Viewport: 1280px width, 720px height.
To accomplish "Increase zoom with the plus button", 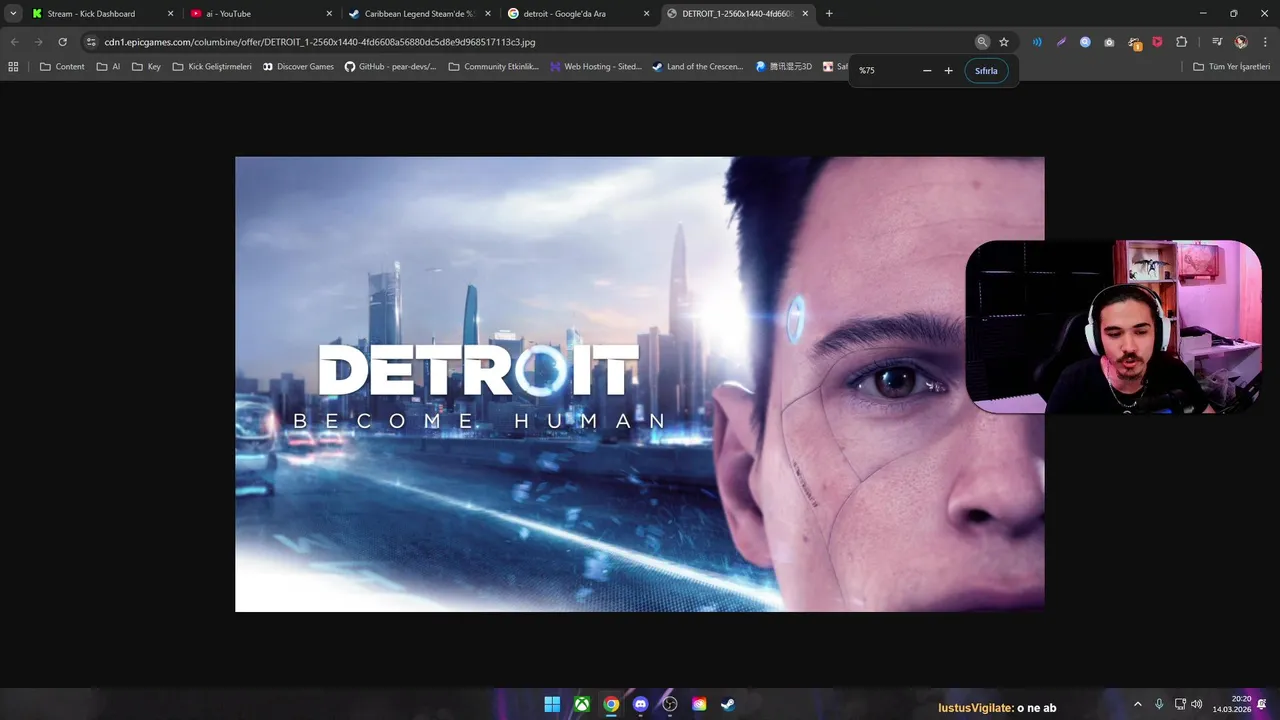I will pos(949,71).
